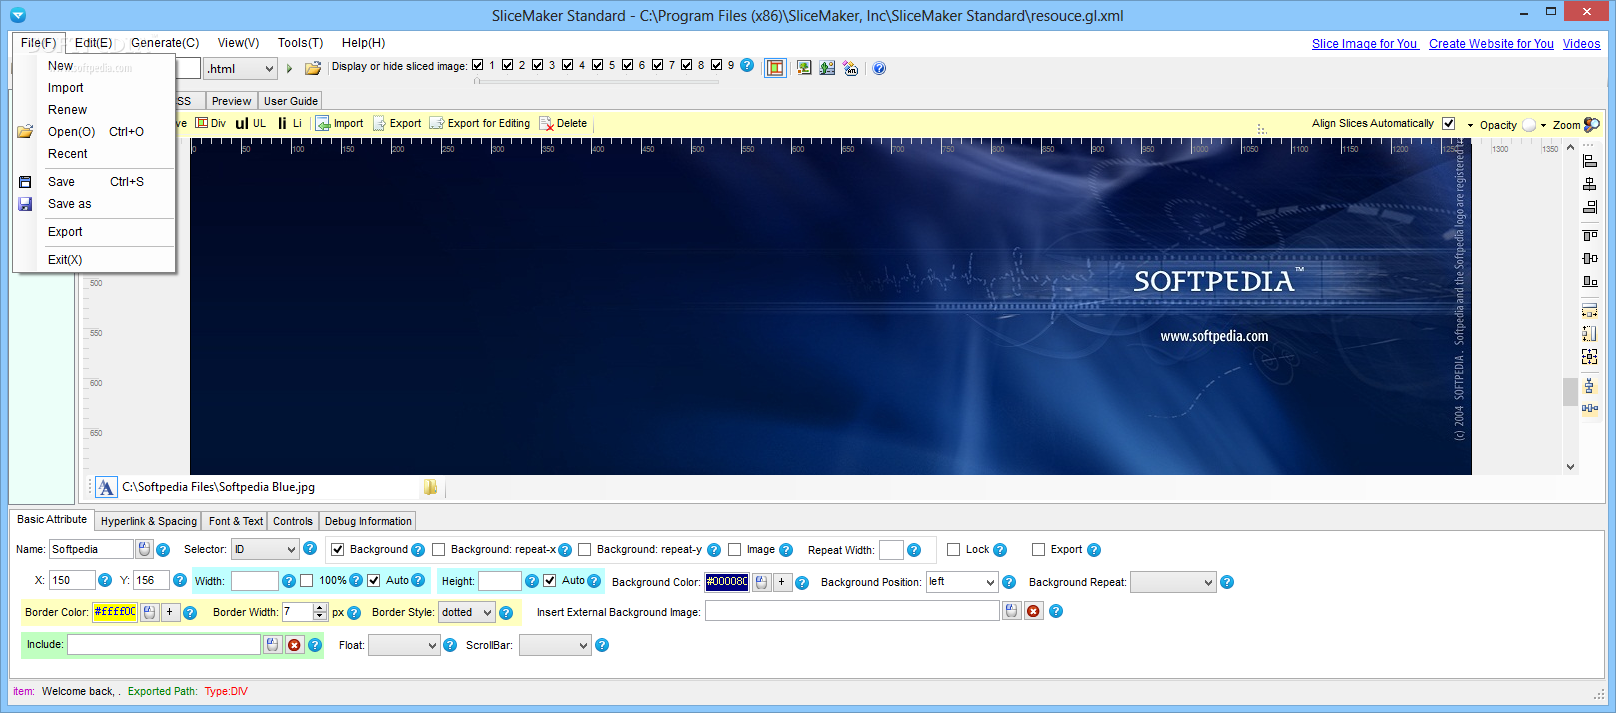Click the Border Color yellow field

tap(114, 612)
